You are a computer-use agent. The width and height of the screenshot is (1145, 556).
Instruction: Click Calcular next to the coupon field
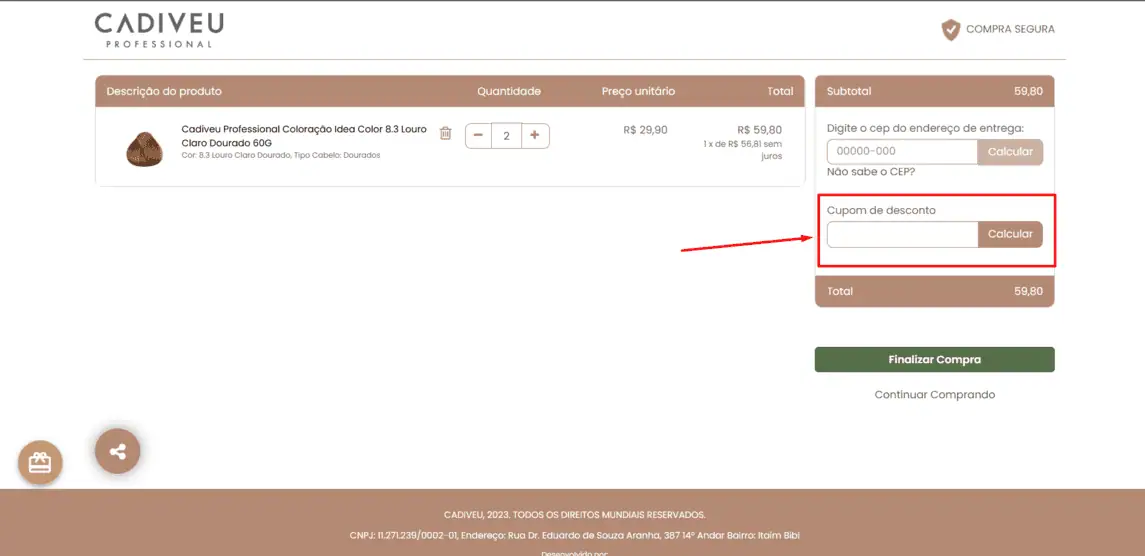coord(1010,235)
